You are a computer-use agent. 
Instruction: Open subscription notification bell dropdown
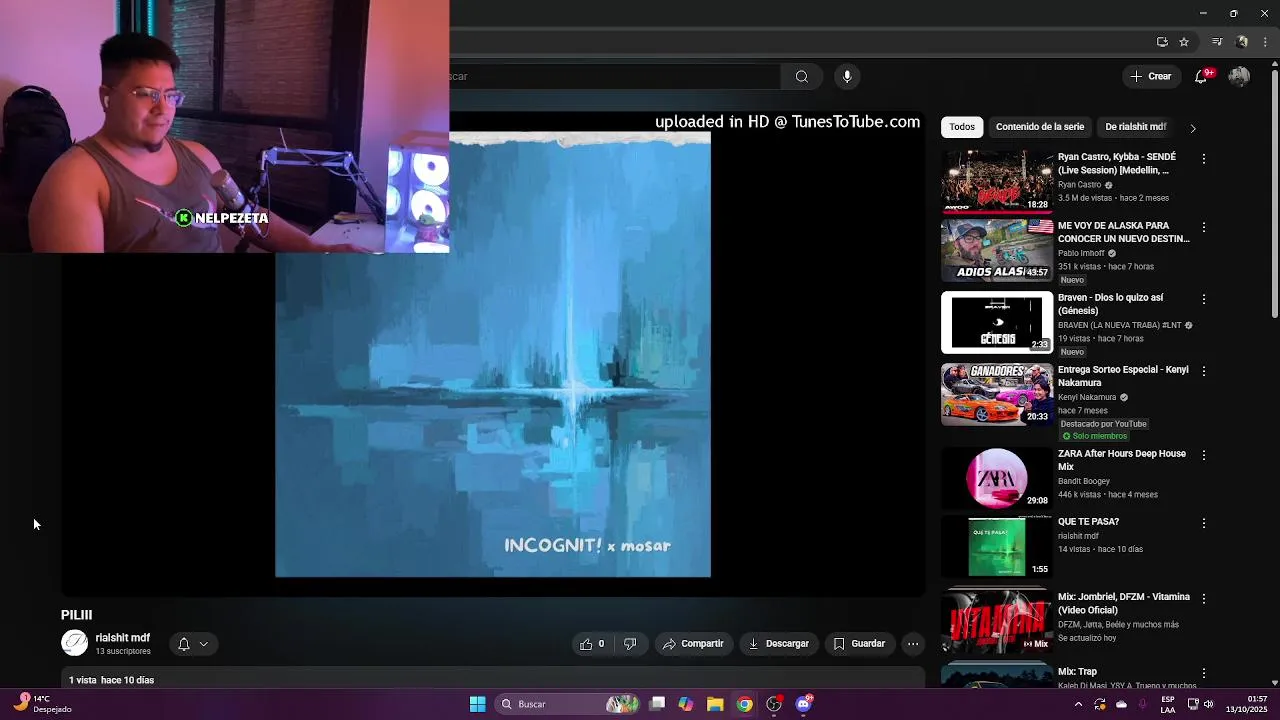[192, 644]
